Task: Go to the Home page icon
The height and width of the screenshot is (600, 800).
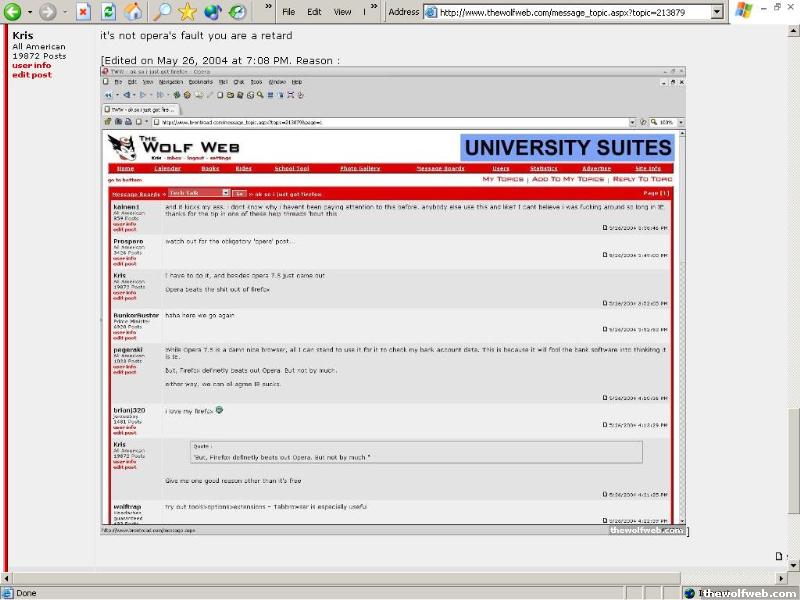Action: pos(133,12)
